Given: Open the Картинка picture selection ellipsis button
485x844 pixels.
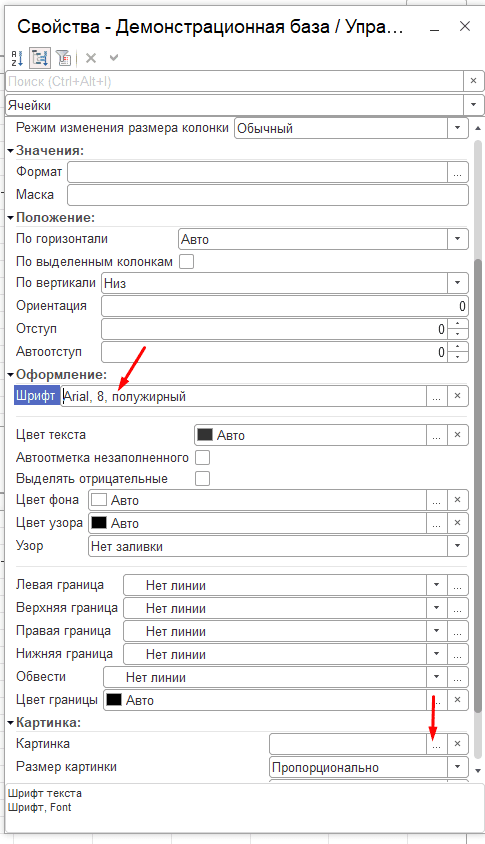Looking at the screenshot, I should (x=437, y=744).
